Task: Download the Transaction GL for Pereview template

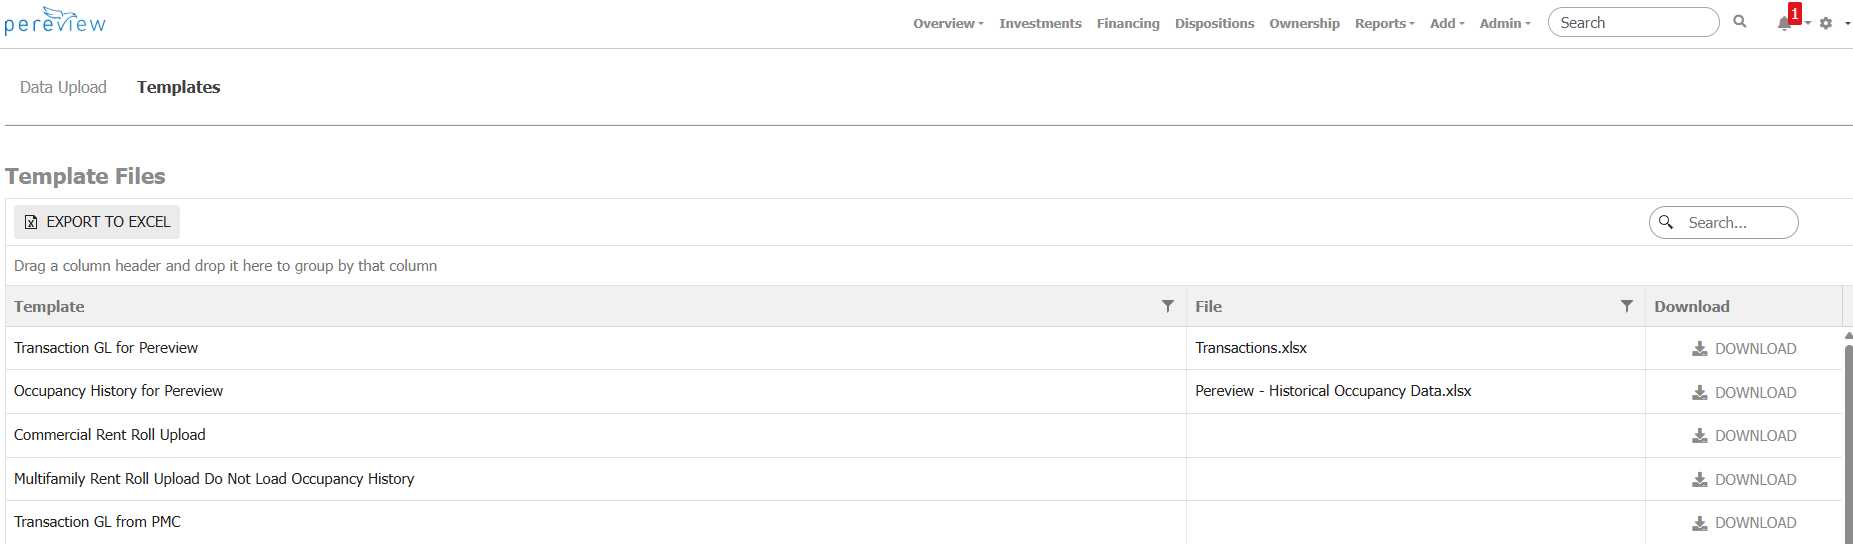Action: pos(1744,349)
